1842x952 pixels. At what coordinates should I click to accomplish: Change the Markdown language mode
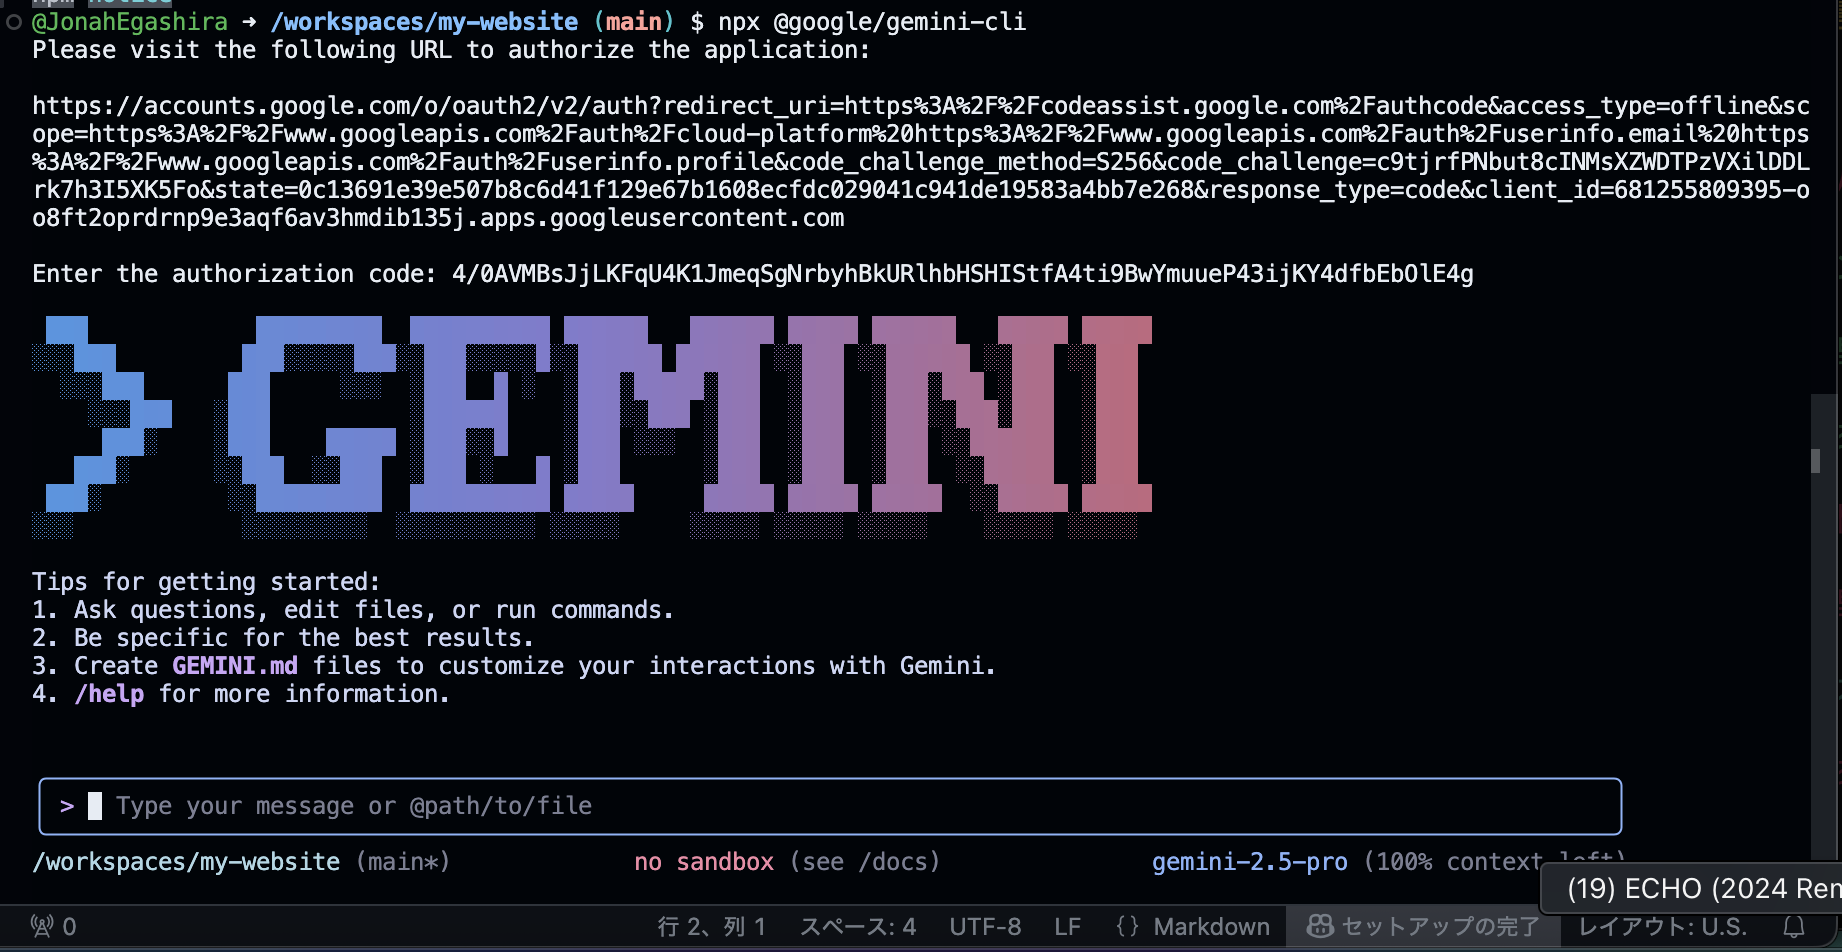[x=1211, y=927]
